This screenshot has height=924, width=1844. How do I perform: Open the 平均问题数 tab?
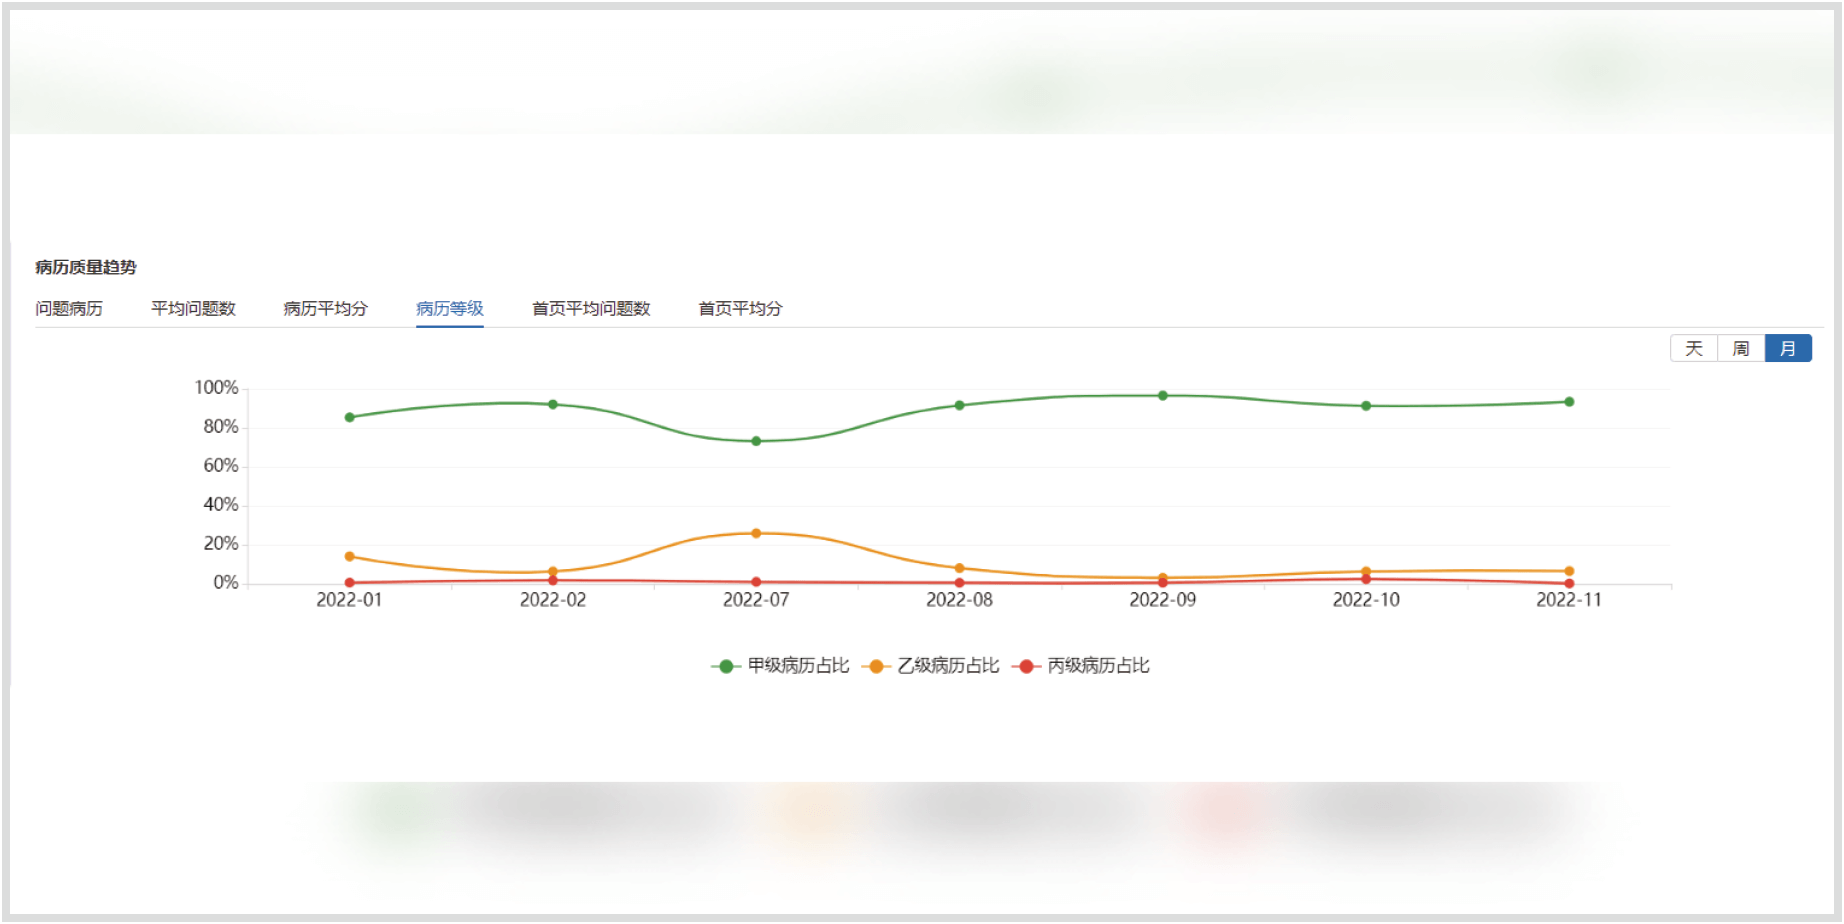pos(193,308)
